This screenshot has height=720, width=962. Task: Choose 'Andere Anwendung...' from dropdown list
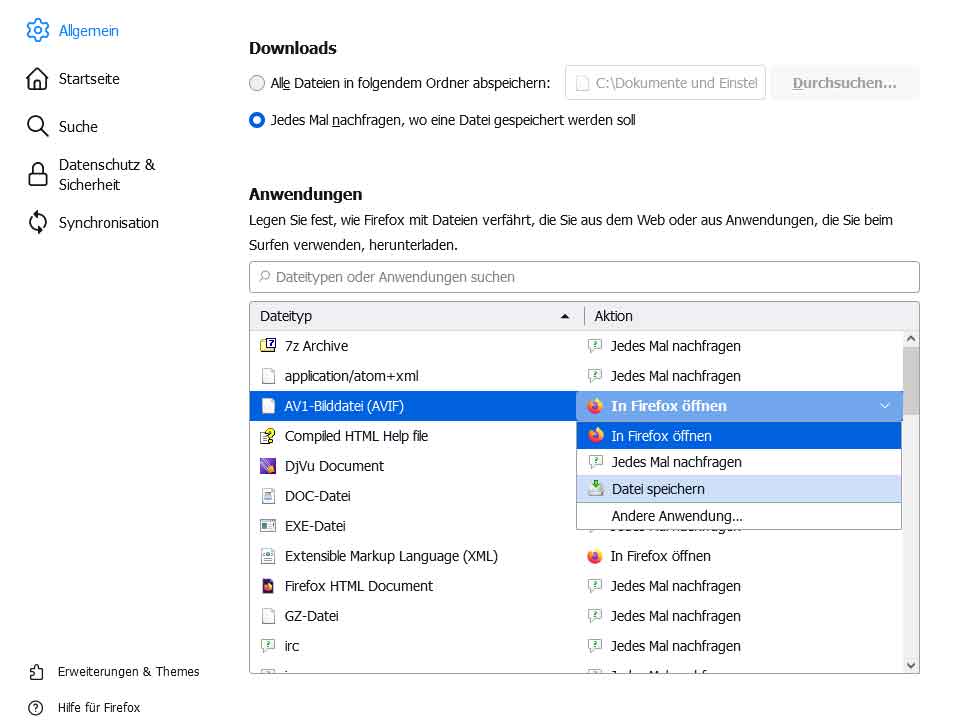tap(739, 516)
